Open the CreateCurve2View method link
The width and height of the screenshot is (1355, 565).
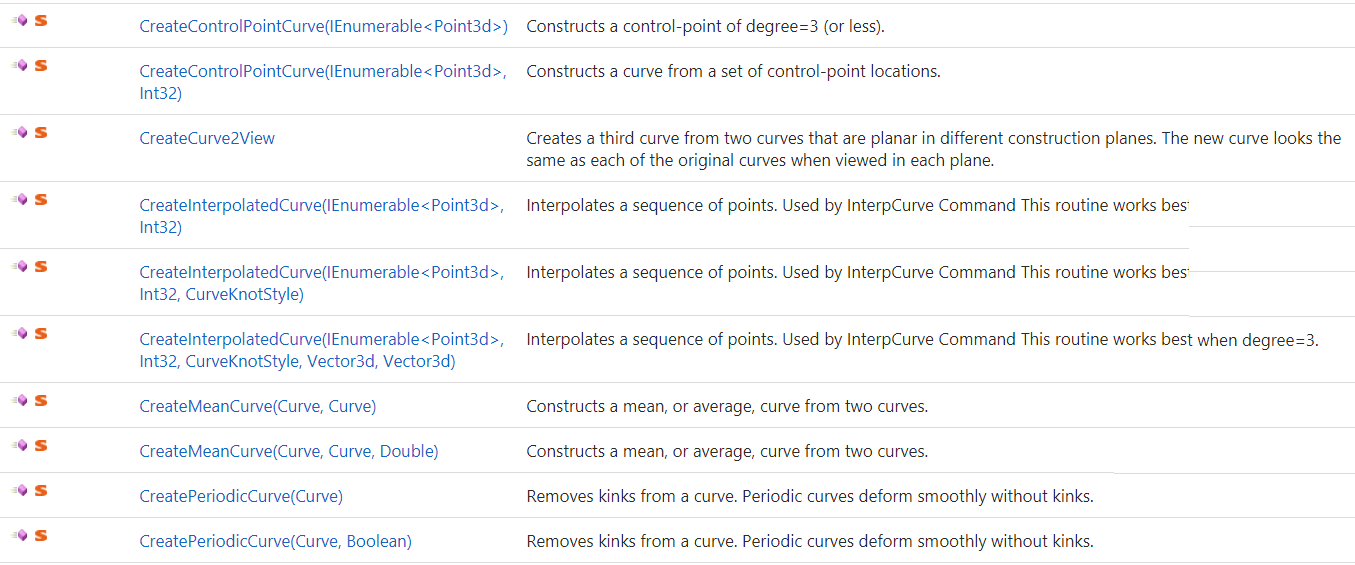(x=207, y=138)
